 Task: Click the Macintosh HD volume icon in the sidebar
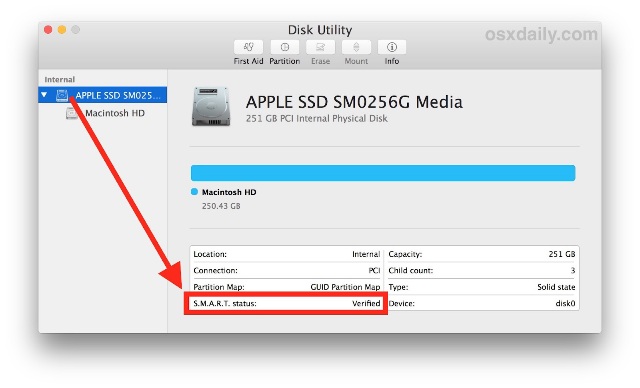[72, 113]
